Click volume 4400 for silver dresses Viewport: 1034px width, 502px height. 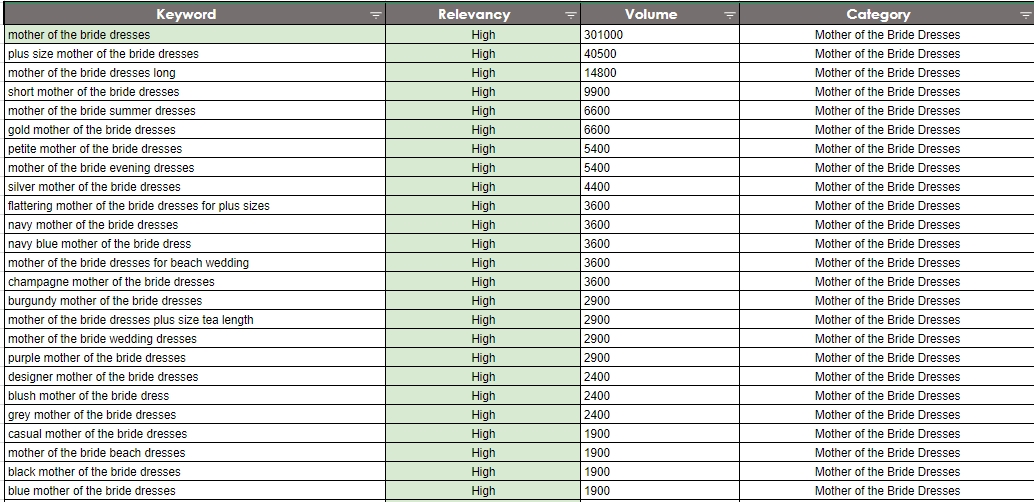pos(660,187)
